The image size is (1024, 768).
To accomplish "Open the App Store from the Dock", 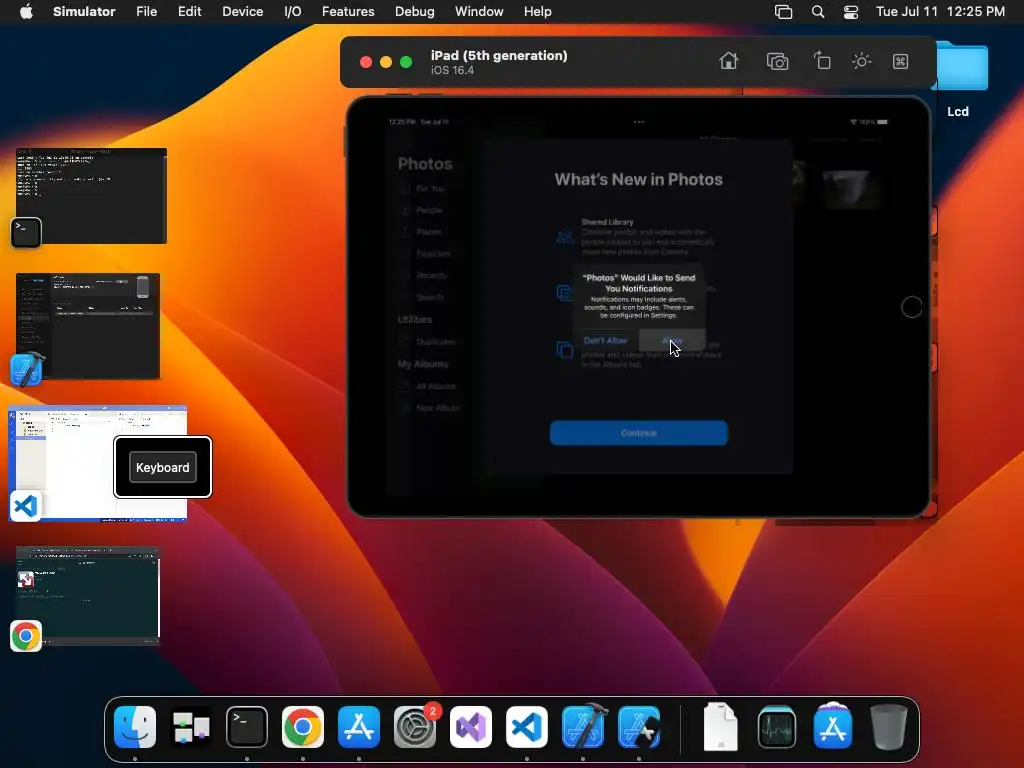I will click(x=359, y=727).
